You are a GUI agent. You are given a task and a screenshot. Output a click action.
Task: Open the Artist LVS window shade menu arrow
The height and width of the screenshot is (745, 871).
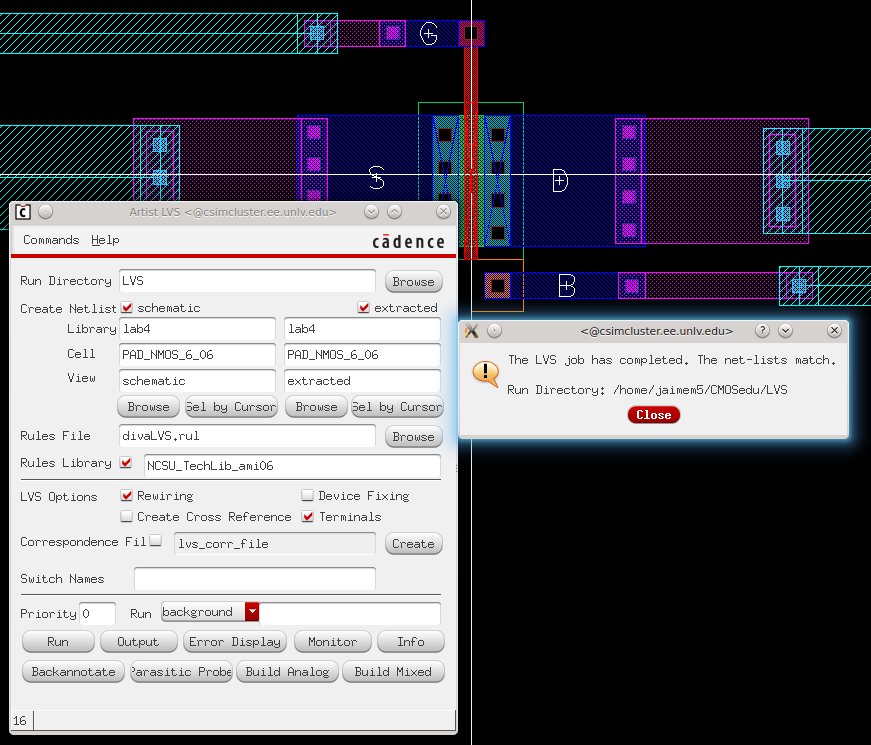[x=370, y=211]
